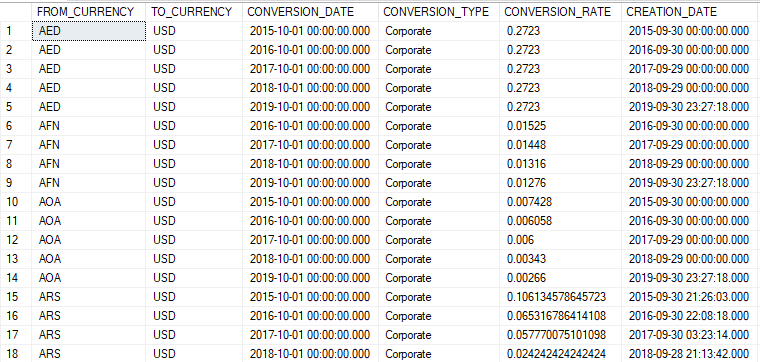Click conversion date 2015-10-01 in row 1

tap(310, 31)
